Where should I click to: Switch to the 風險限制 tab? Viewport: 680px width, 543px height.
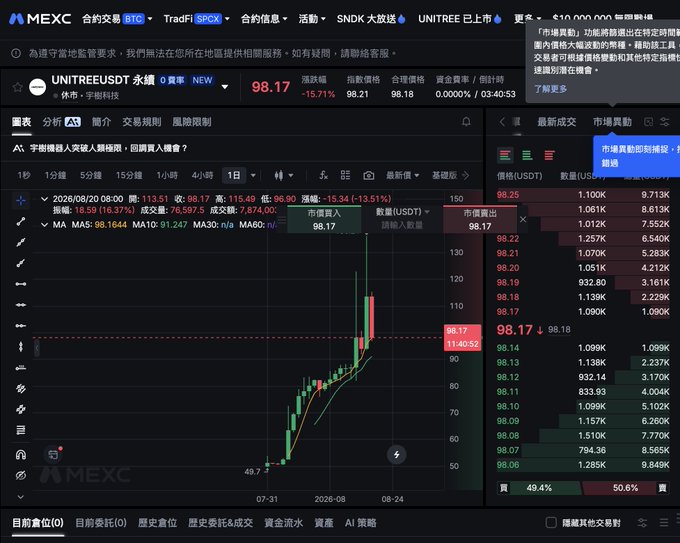(x=192, y=122)
